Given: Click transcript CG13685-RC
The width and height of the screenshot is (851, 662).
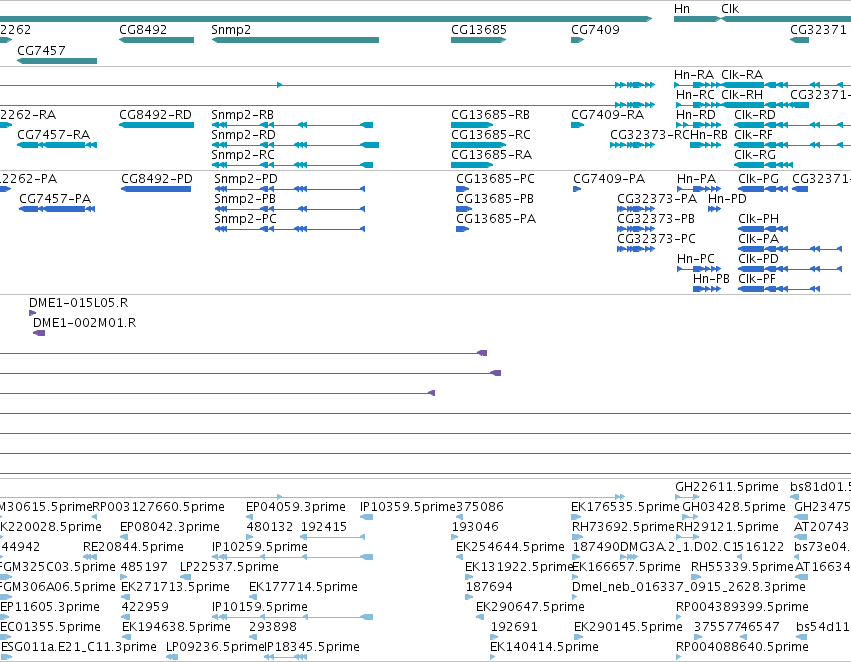Looking at the screenshot, I should (x=491, y=135).
